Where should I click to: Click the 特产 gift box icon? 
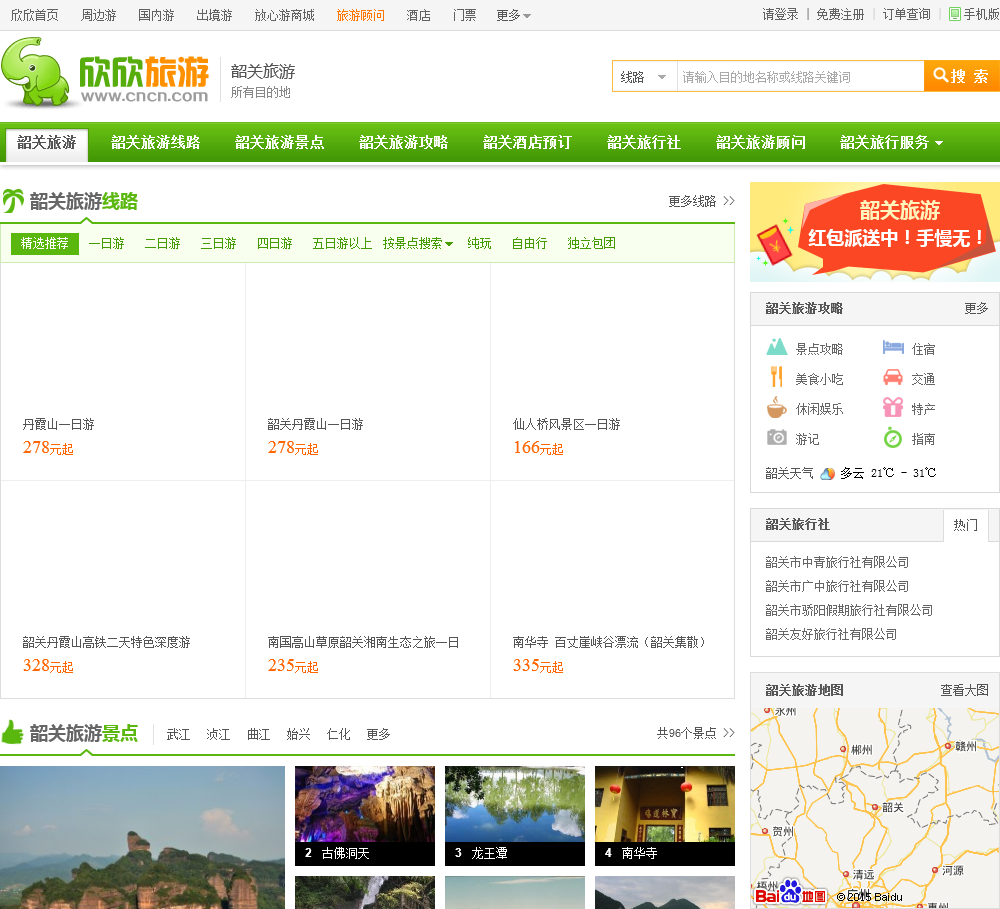point(893,408)
